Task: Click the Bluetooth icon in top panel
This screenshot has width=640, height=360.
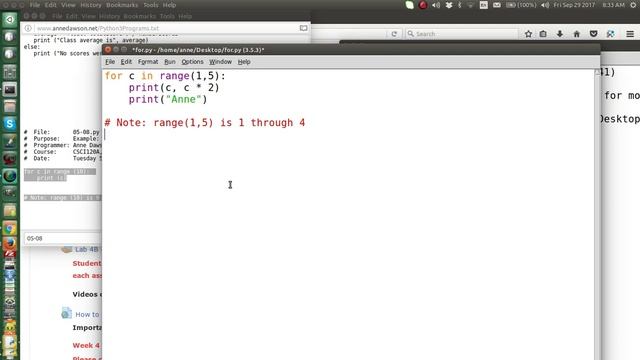Action: pos(460,5)
